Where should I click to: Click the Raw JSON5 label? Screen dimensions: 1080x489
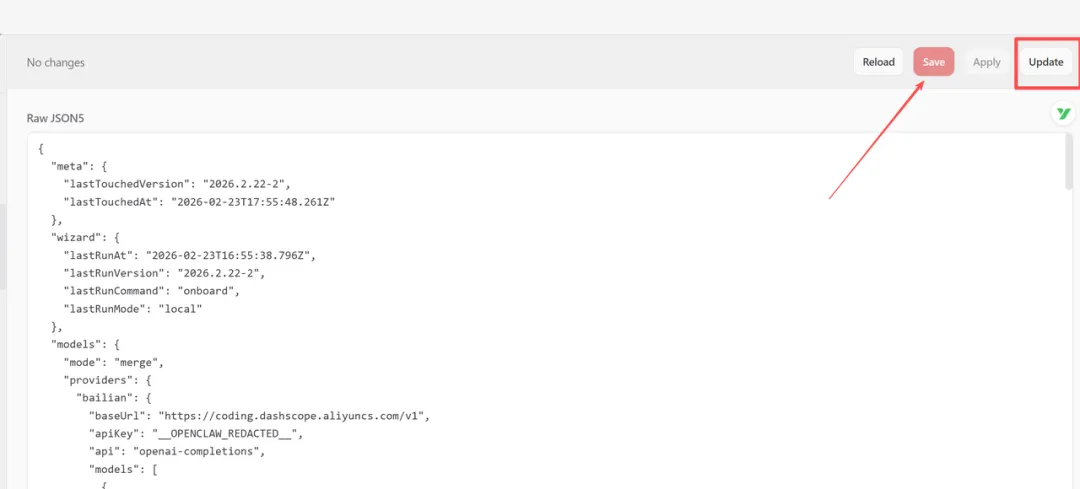pos(55,118)
